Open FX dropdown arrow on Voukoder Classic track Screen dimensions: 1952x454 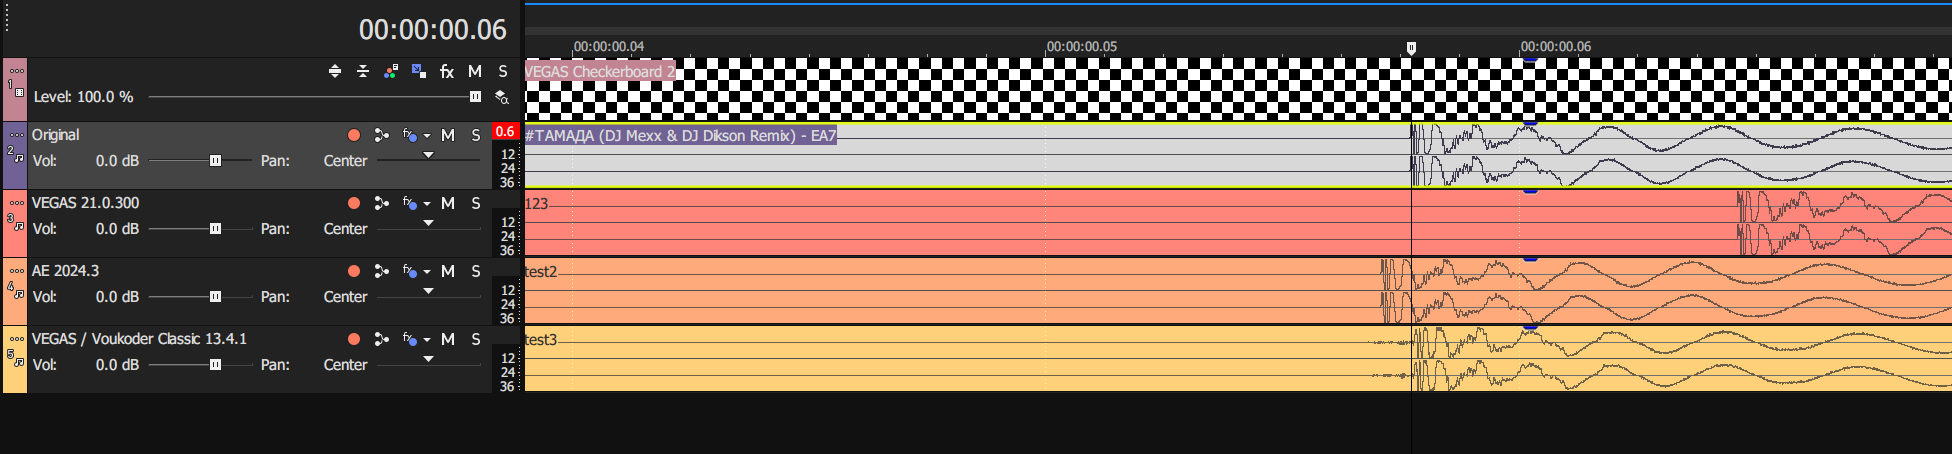(427, 340)
